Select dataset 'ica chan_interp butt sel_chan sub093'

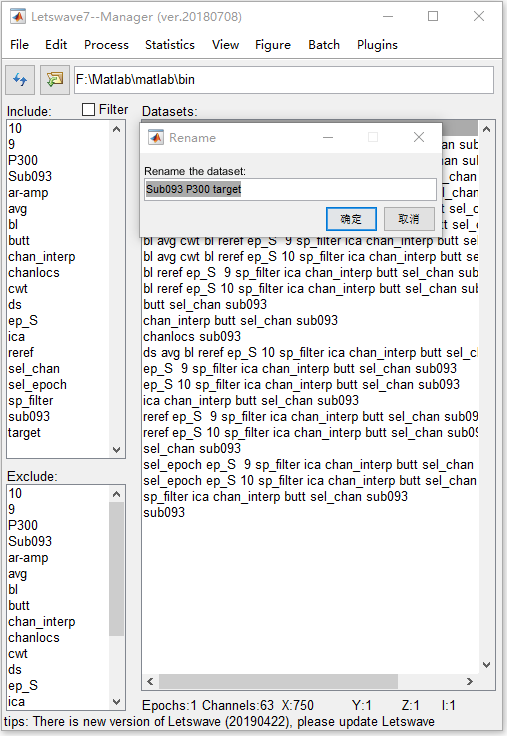click(251, 400)
